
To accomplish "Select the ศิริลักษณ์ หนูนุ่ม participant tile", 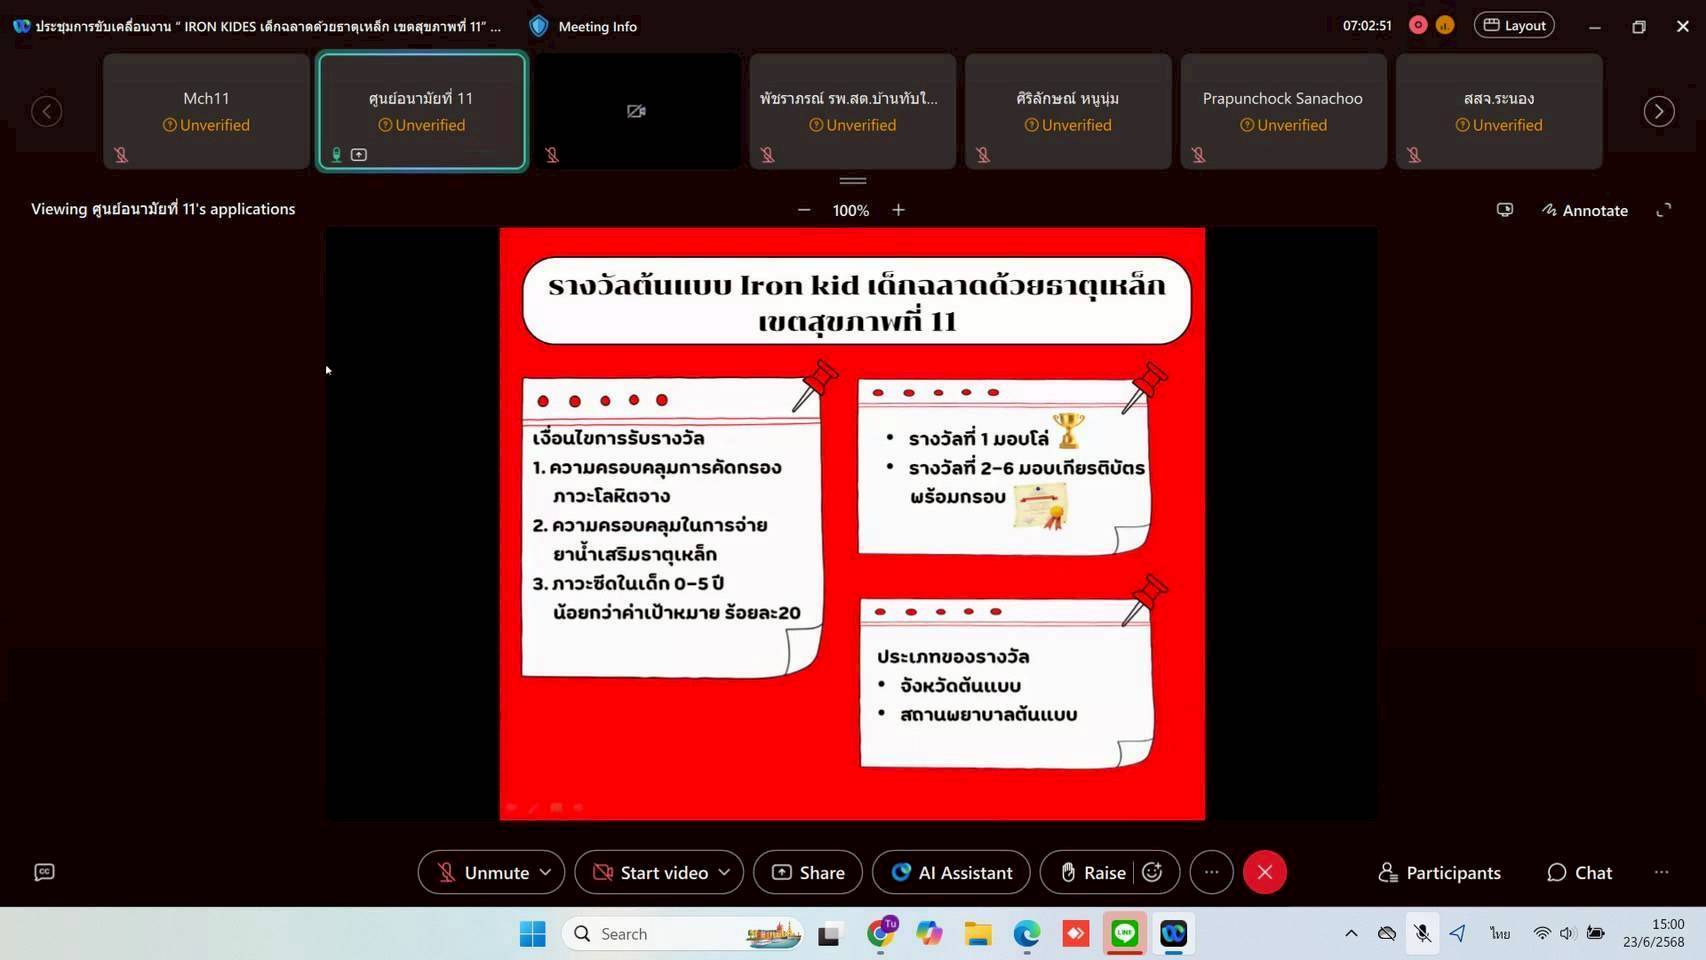I will 1067,111.
